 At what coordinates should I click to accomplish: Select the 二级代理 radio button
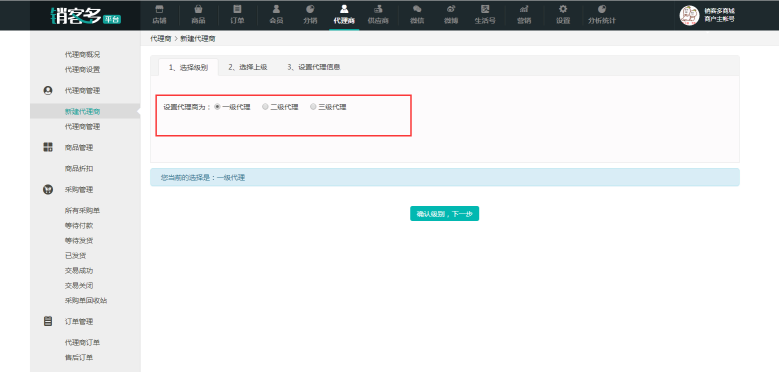pyautogui.click(x=265, y=107)
